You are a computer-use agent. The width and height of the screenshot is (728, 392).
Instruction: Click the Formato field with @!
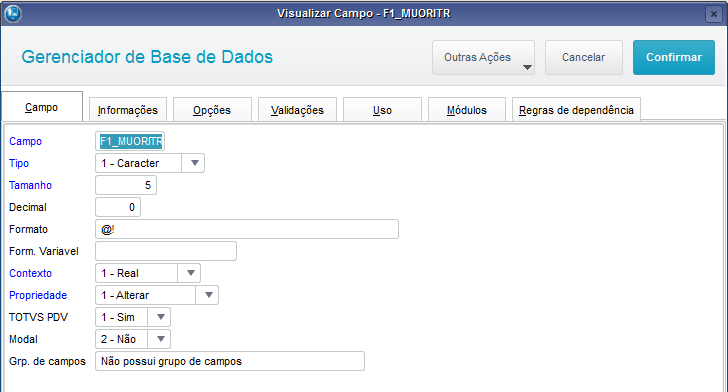[247, 229]
